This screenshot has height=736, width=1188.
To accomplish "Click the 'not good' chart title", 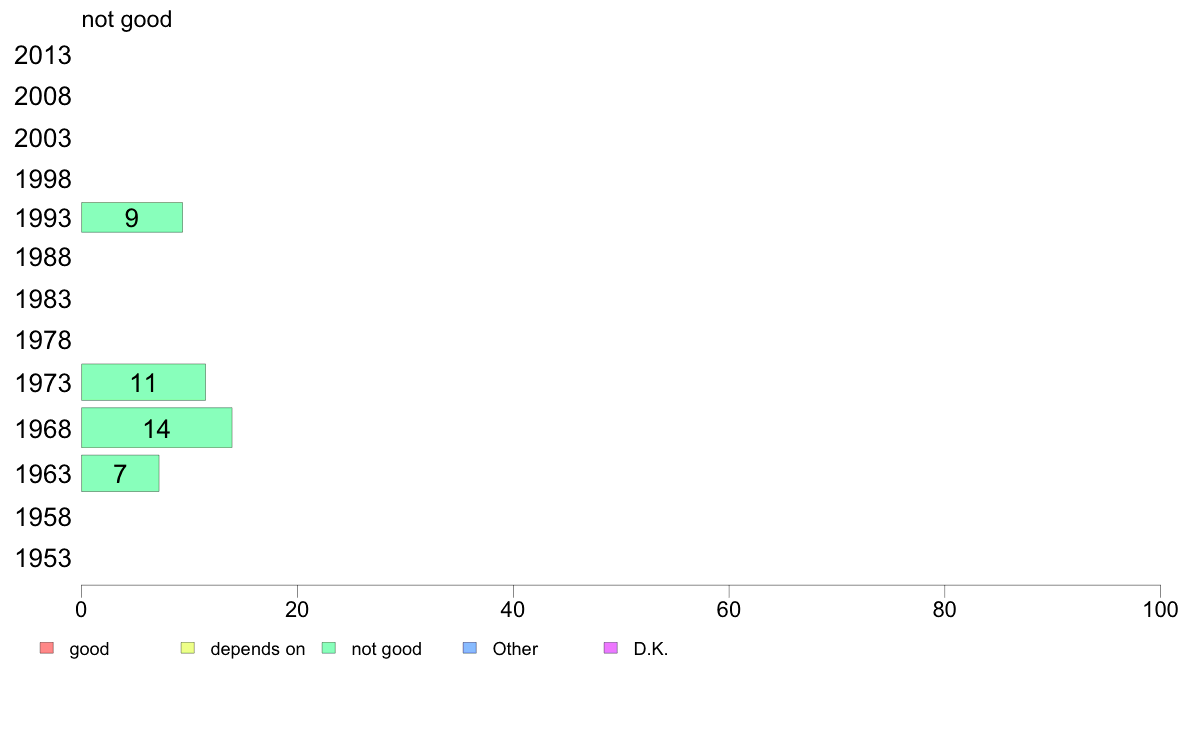I will coord(127,19).
